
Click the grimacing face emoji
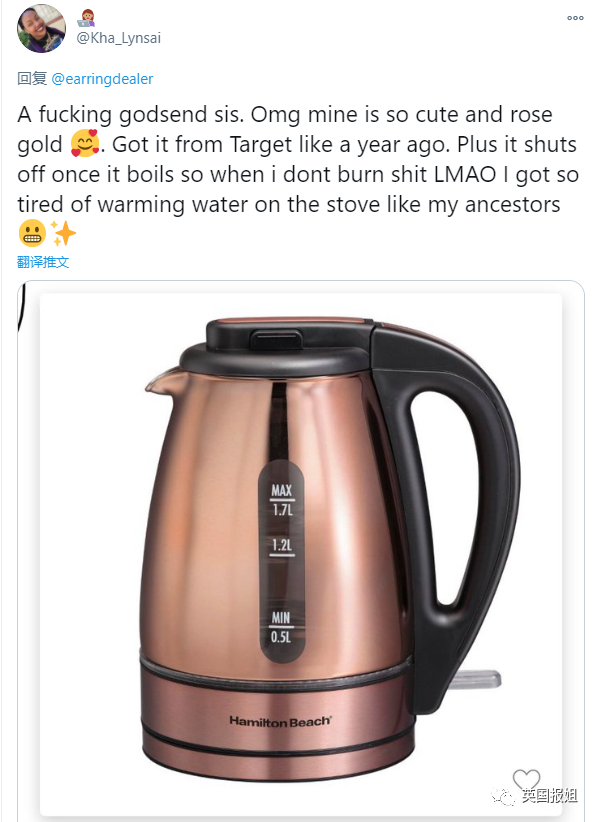click(x=32, y=233)
